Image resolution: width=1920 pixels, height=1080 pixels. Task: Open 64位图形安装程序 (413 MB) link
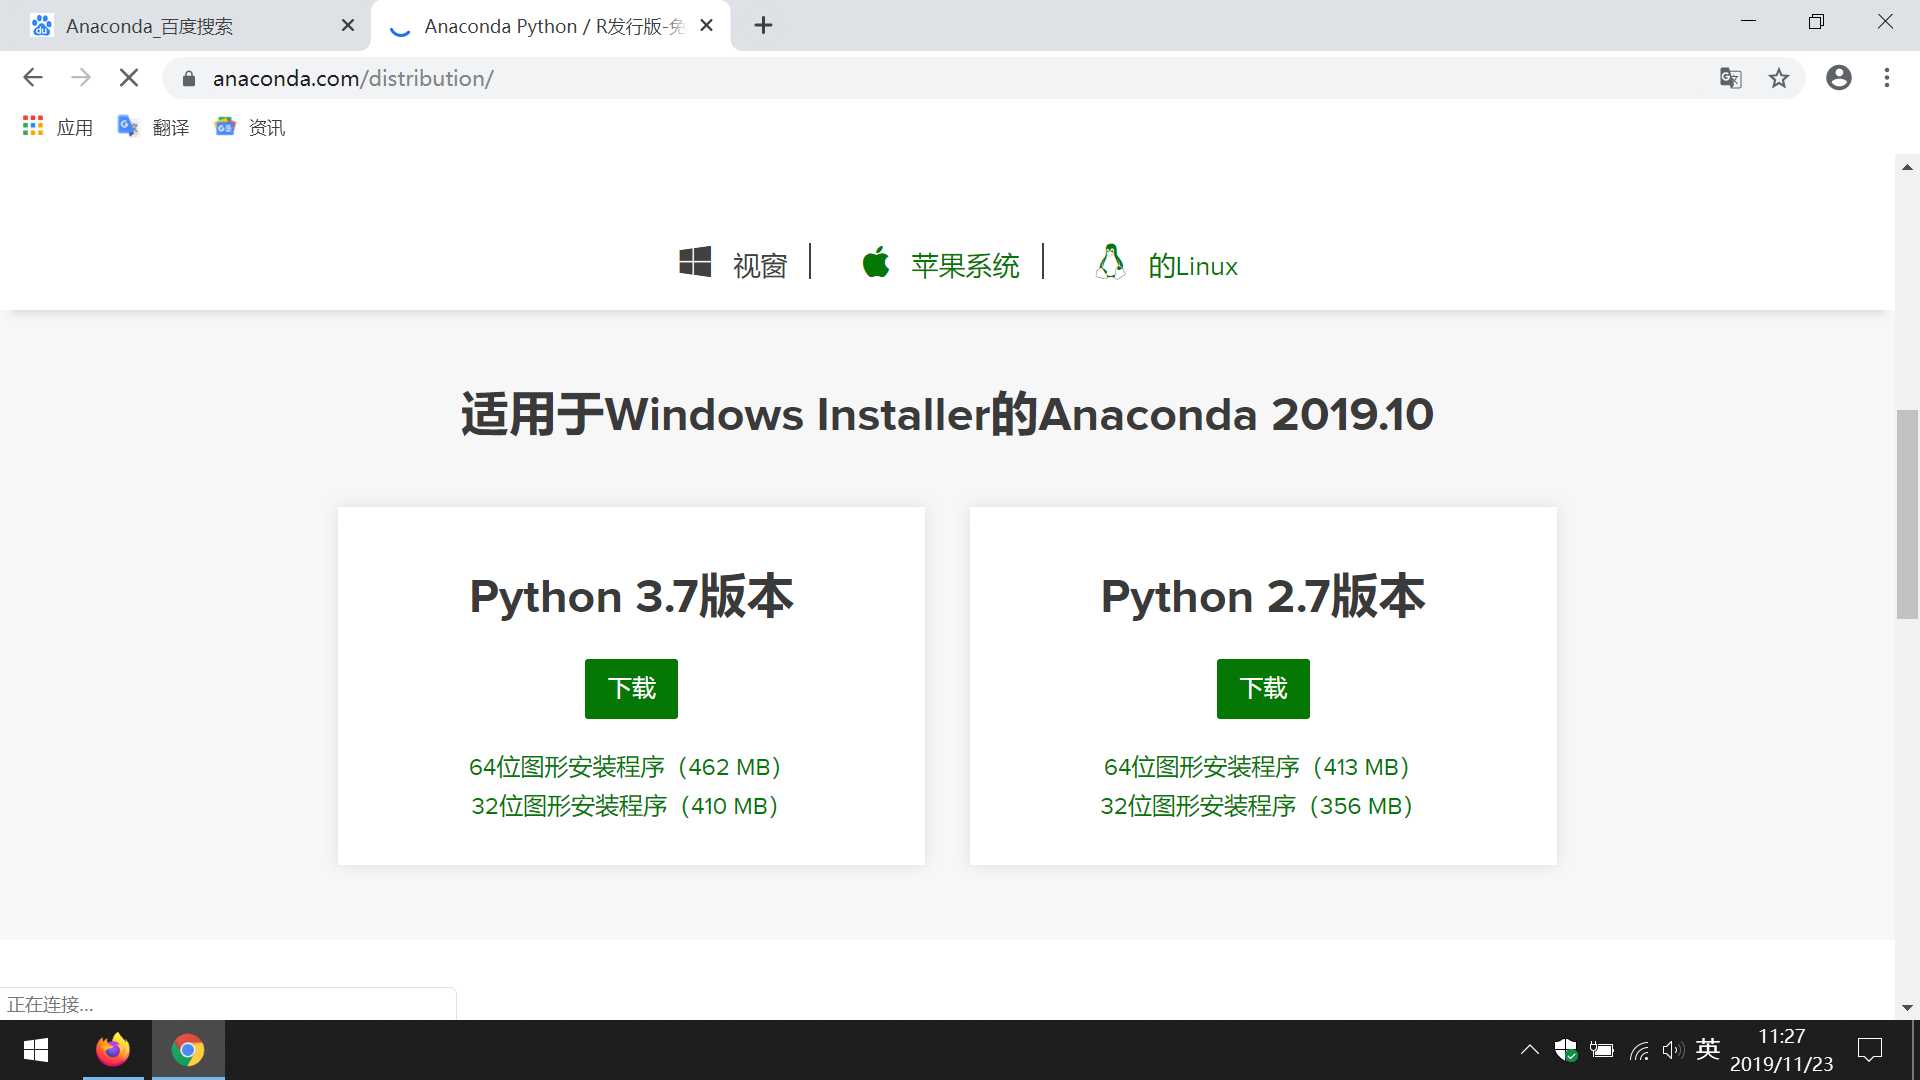point(1257,767)
